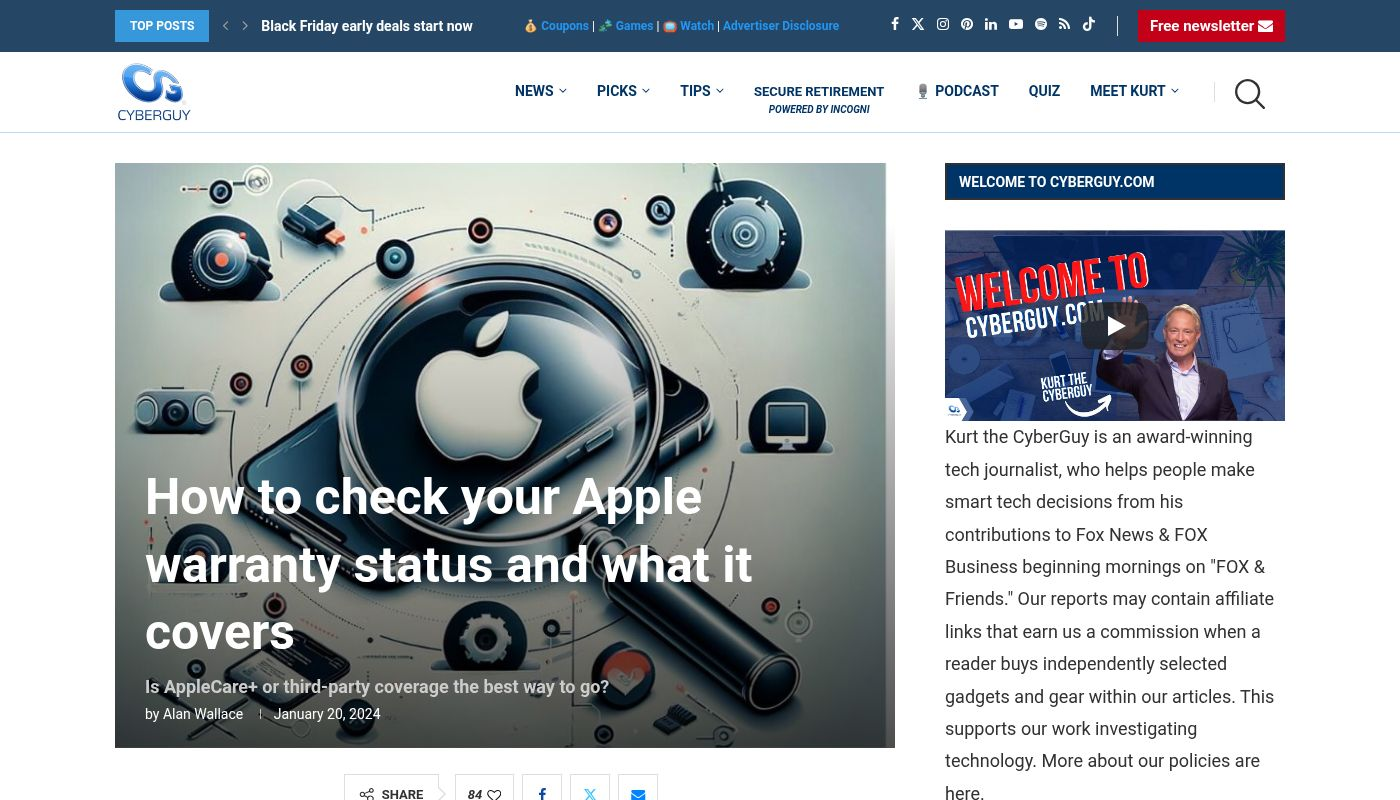Open the YouTube channel icon
1400x800 pixels.
[1015, 25]
